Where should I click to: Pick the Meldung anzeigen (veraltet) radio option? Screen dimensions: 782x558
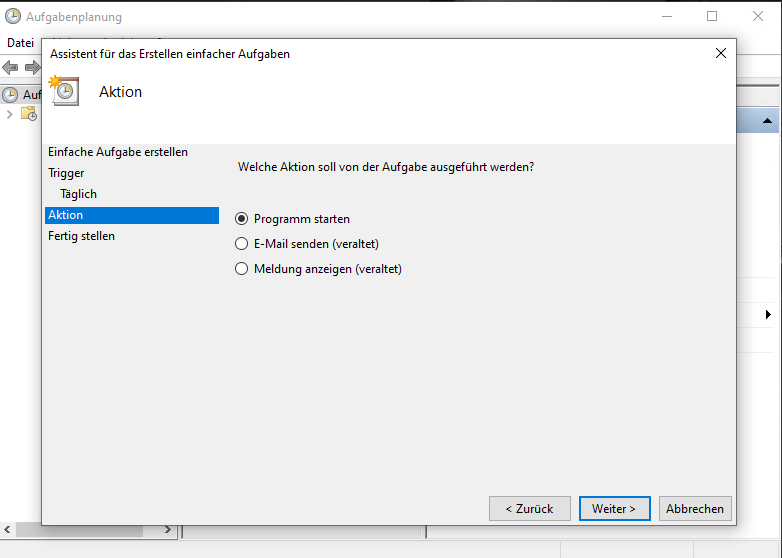click(241, 269)
